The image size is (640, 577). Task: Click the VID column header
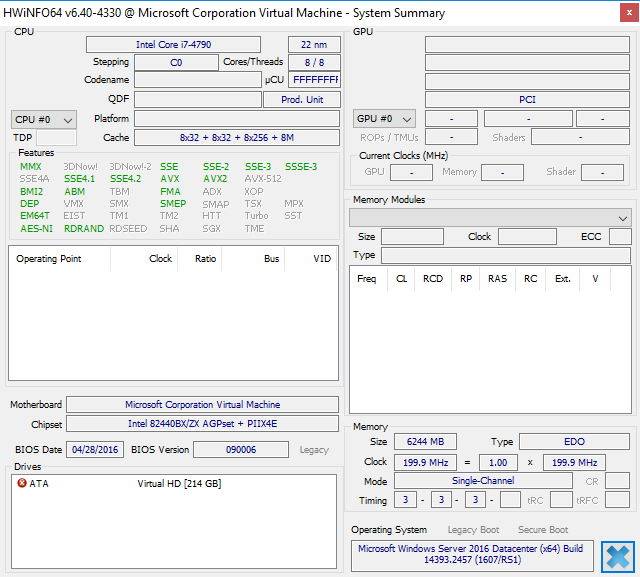point(321,259)
